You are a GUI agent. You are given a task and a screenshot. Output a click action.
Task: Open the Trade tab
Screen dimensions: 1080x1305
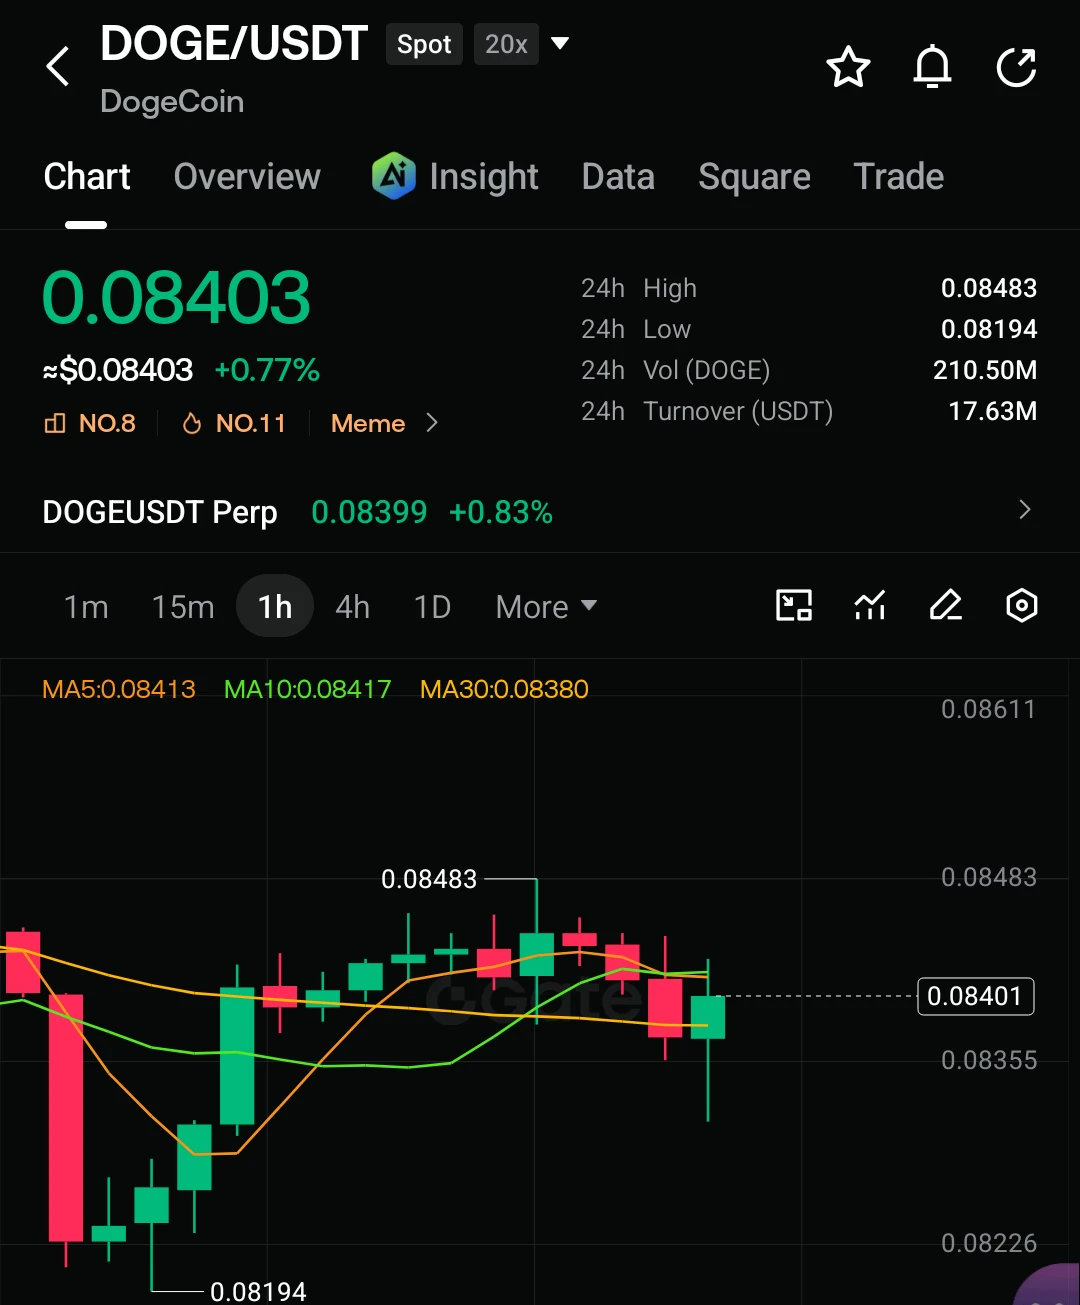coord(899,177)
